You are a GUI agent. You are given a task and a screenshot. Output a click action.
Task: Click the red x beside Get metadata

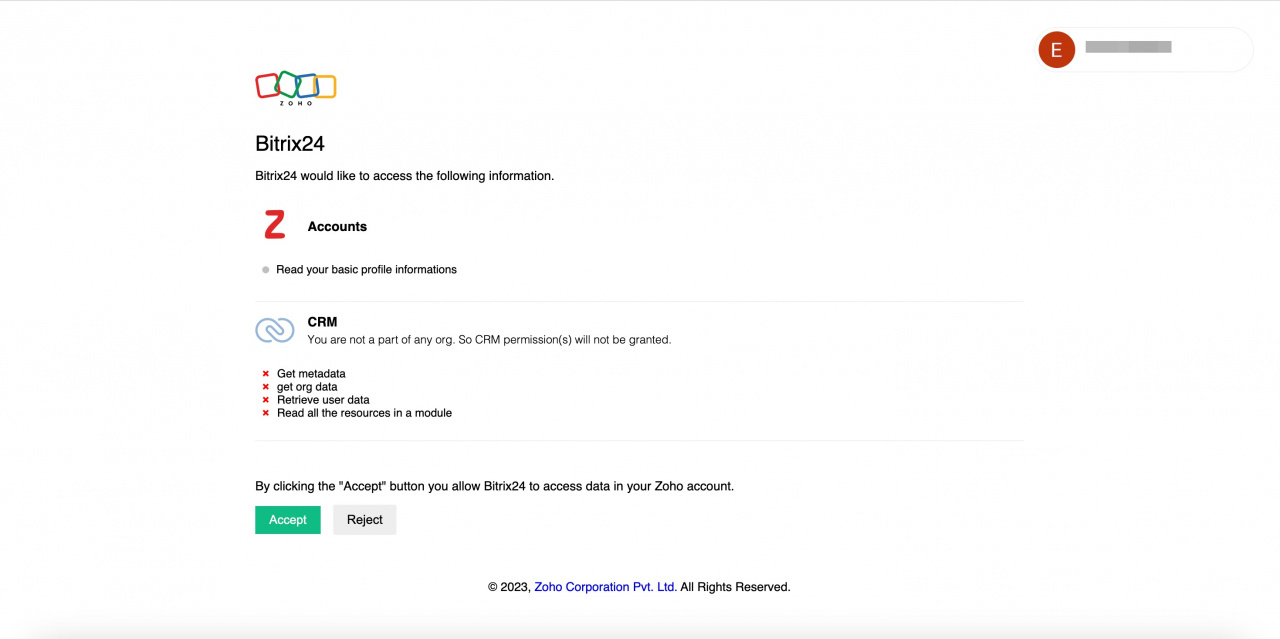265,373
